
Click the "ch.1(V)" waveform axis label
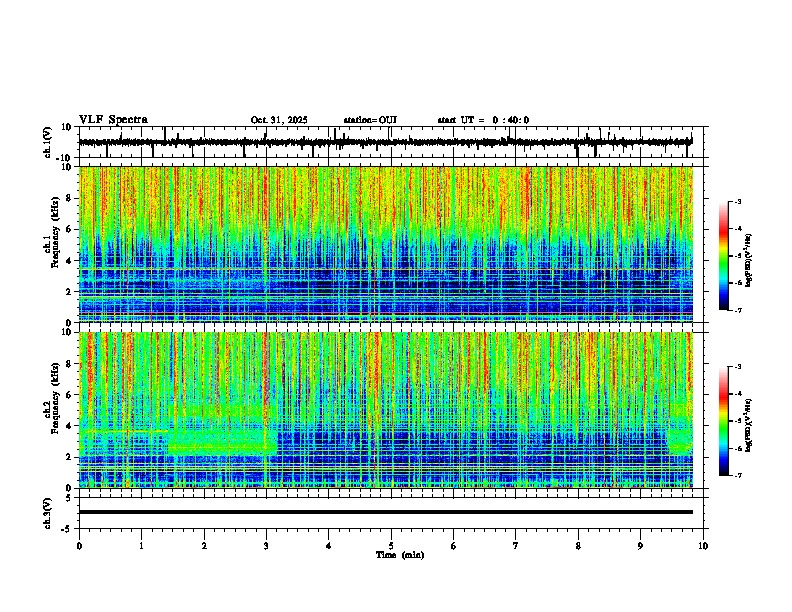click(x=48, y=142)
